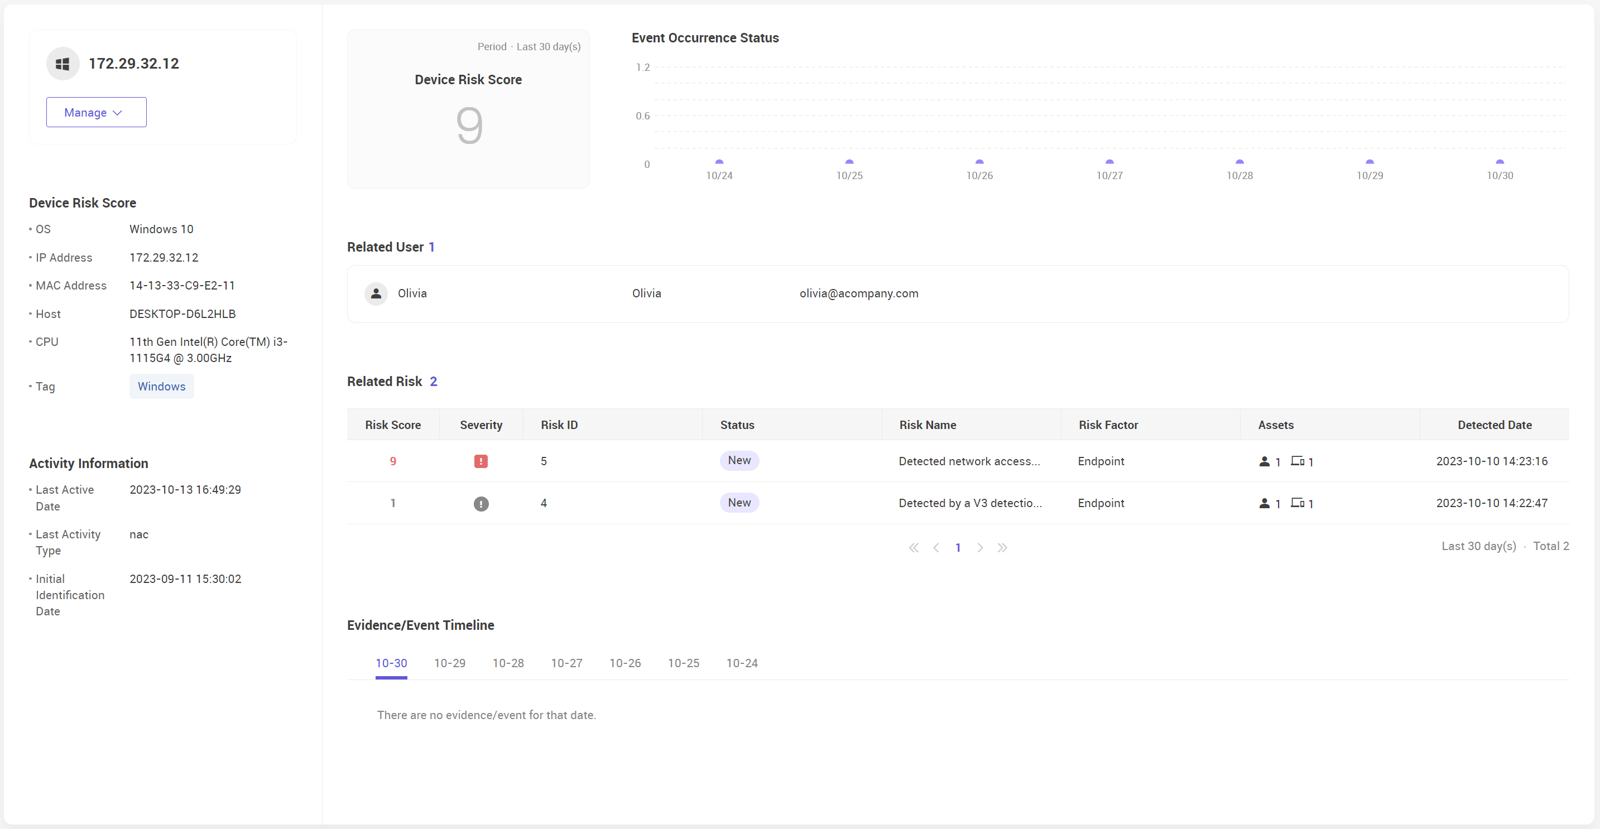Click the gray severity icon for risk 4

(481, 504)
